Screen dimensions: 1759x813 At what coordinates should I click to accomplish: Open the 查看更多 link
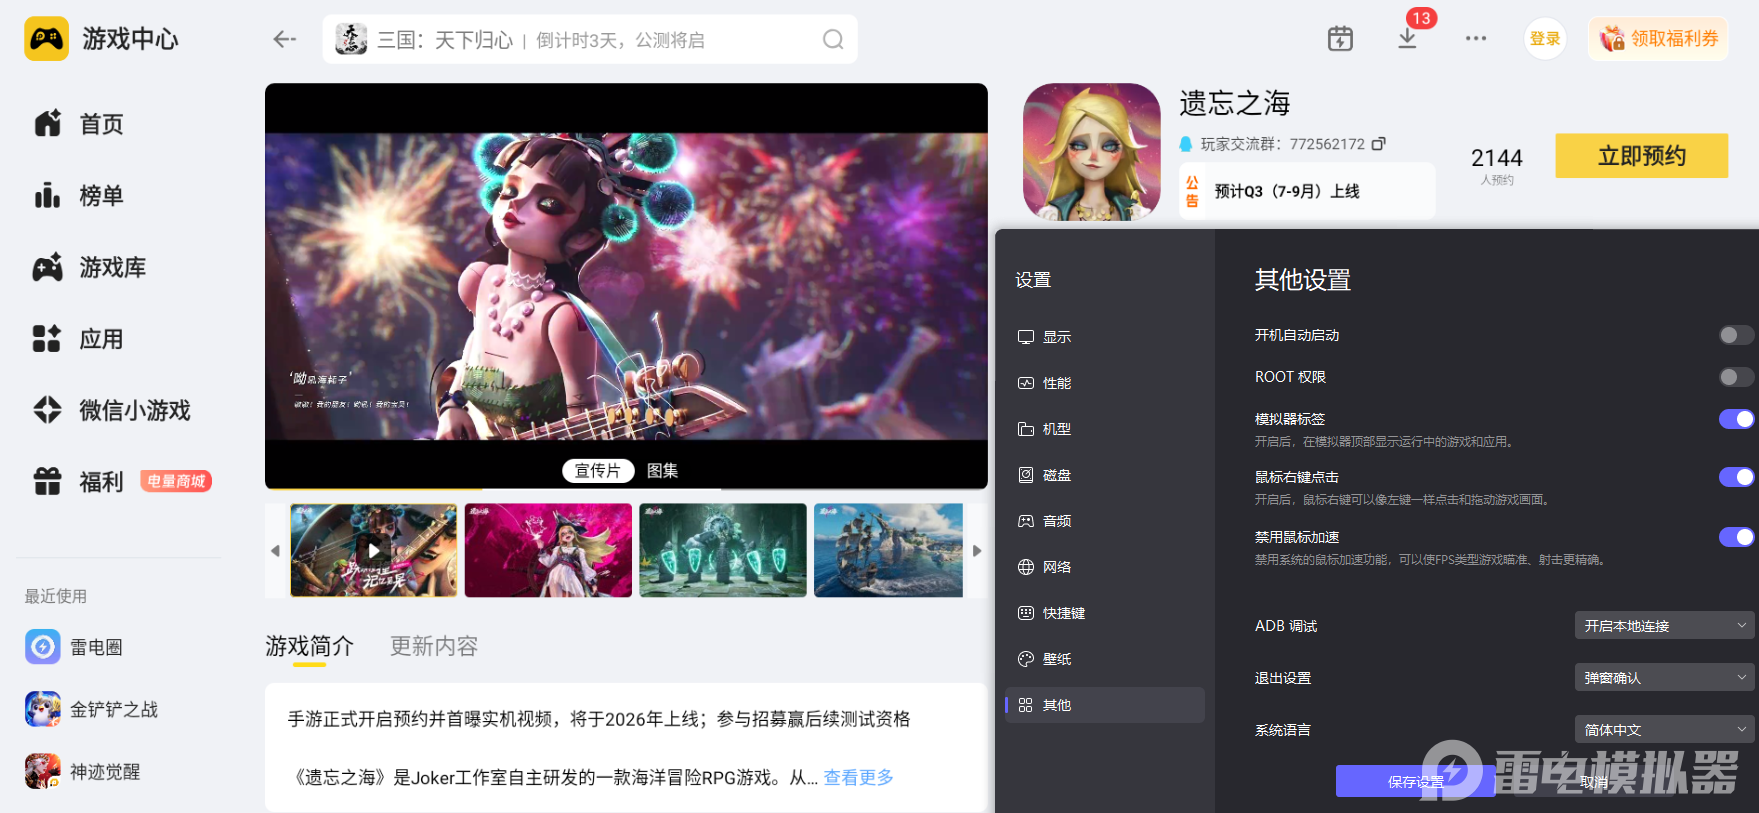pos(858,777)
